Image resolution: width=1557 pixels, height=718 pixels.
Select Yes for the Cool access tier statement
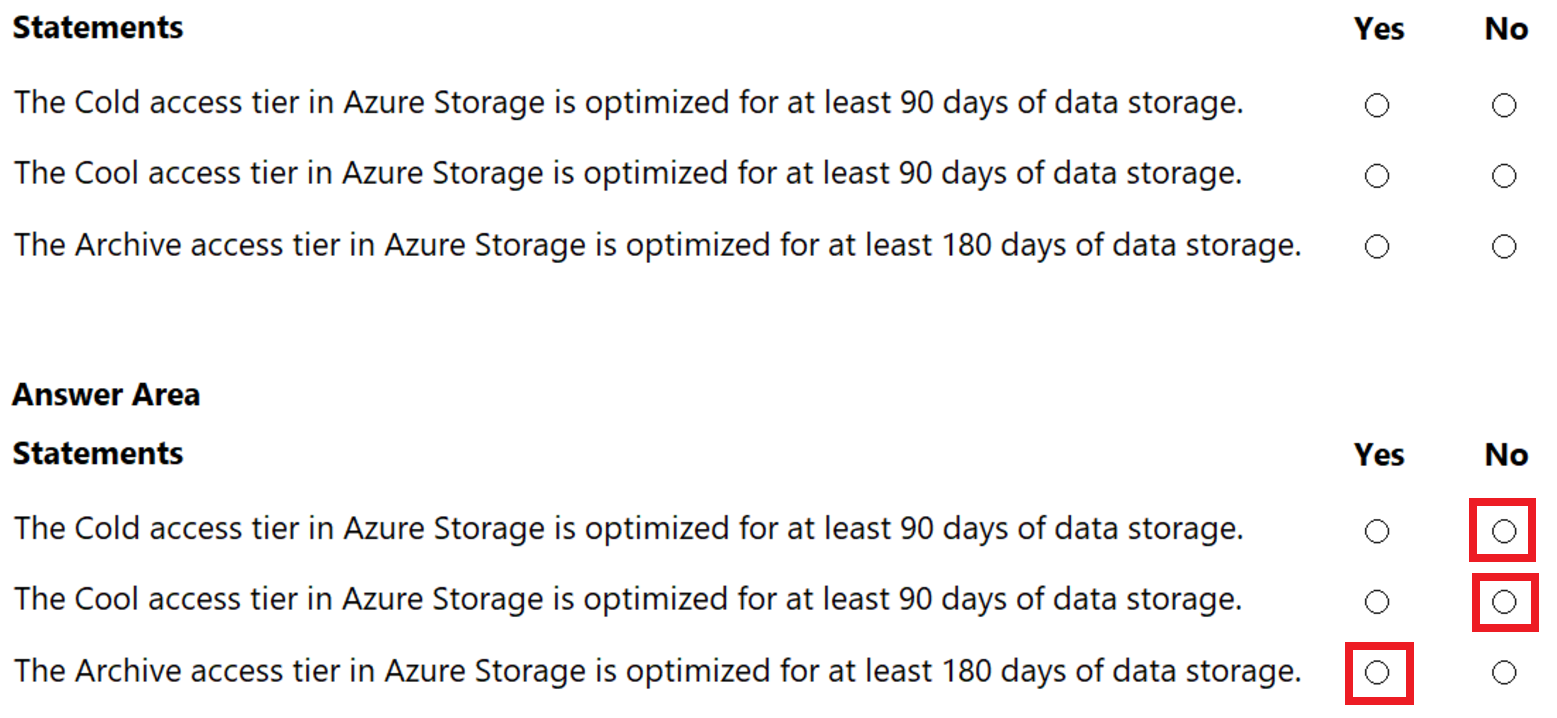click(1378, 175)
